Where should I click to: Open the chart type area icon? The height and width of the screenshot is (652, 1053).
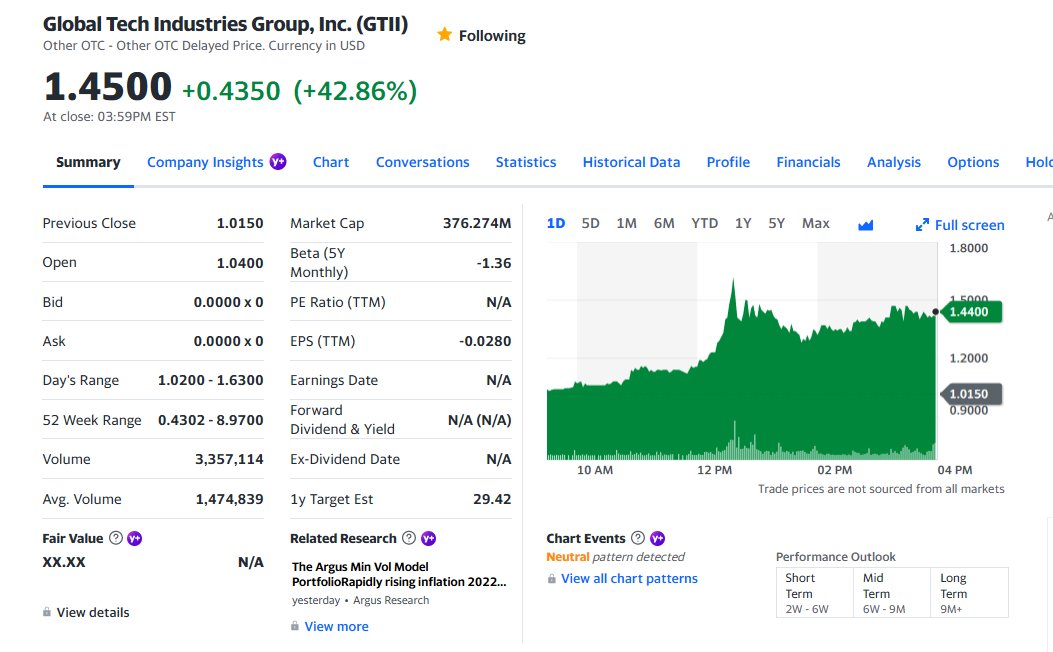click(x=866, y=225)
